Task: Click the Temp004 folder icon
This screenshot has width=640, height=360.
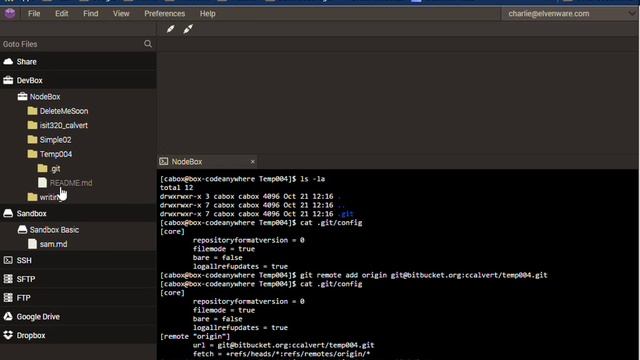Action: [32, 154]
